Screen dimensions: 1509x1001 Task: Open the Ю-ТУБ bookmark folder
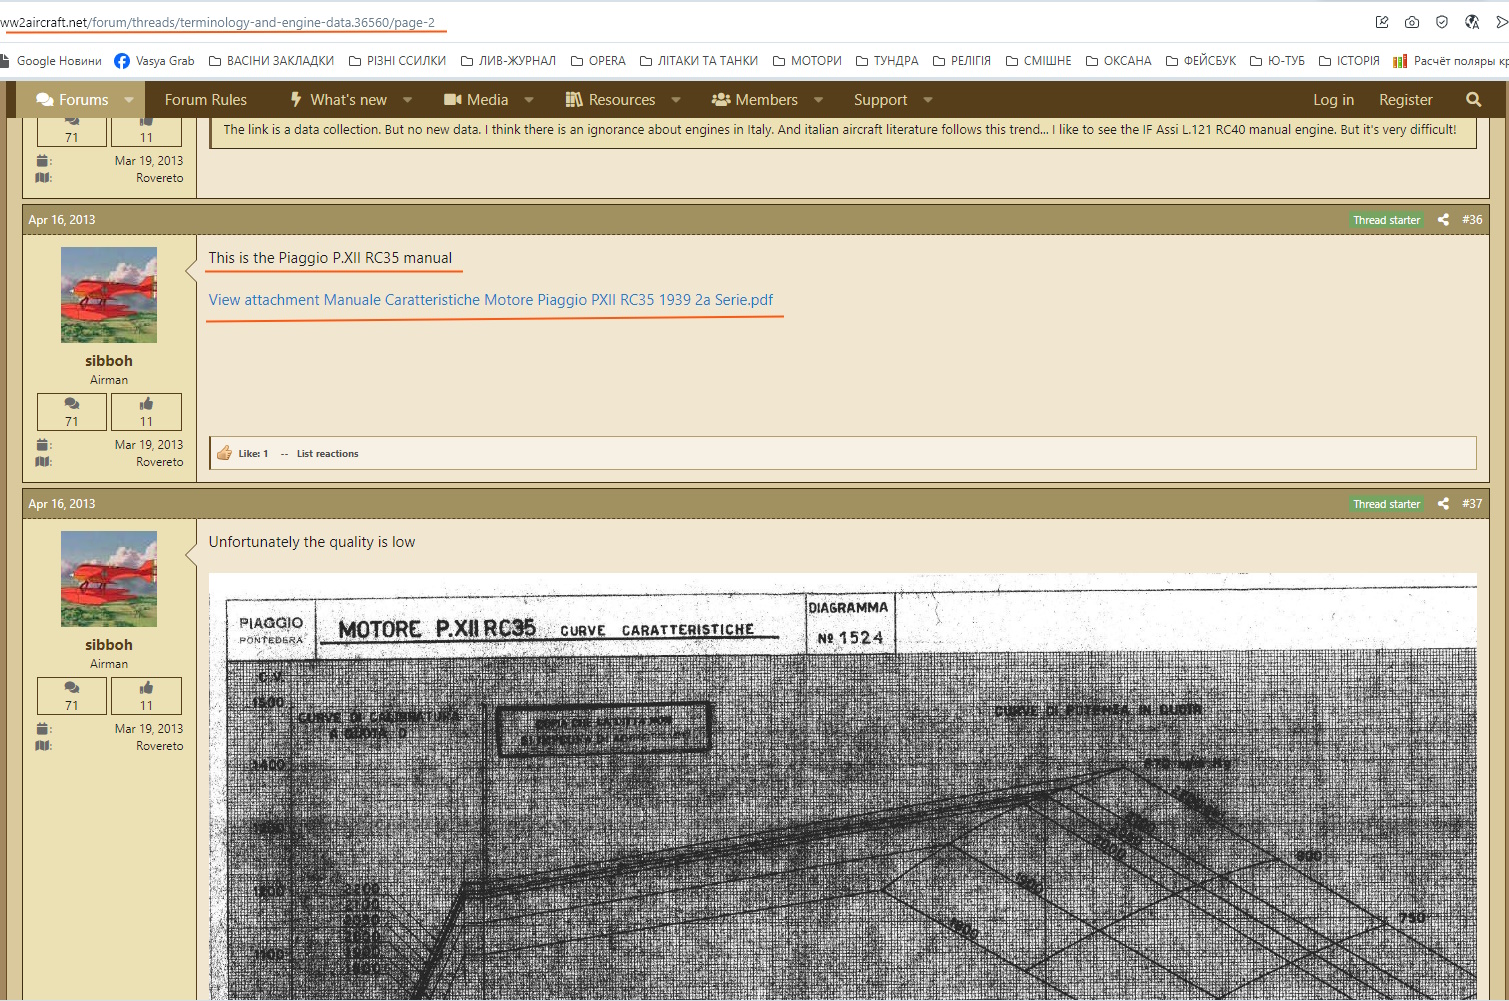click(1277, 61)
